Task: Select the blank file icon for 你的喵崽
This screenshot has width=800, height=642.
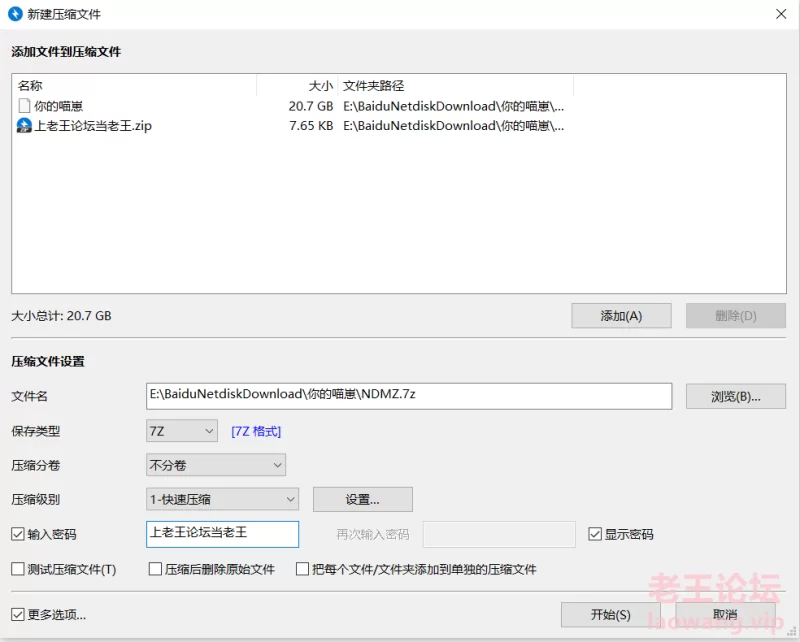Action: [24, 106]
